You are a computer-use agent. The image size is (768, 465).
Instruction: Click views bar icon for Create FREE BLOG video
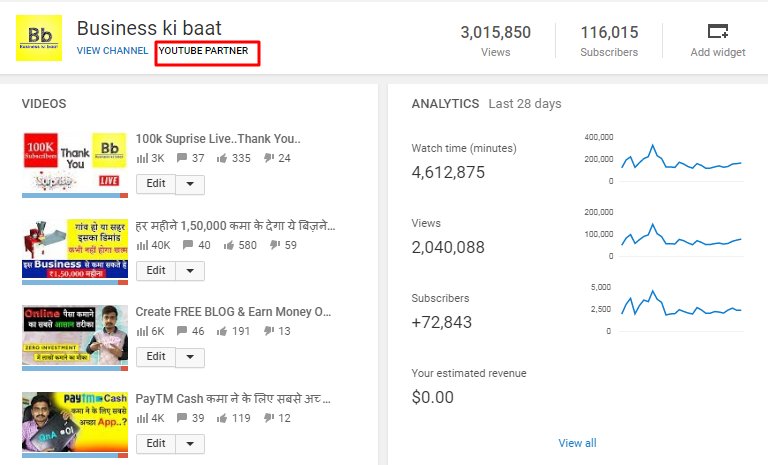point(142,331)
